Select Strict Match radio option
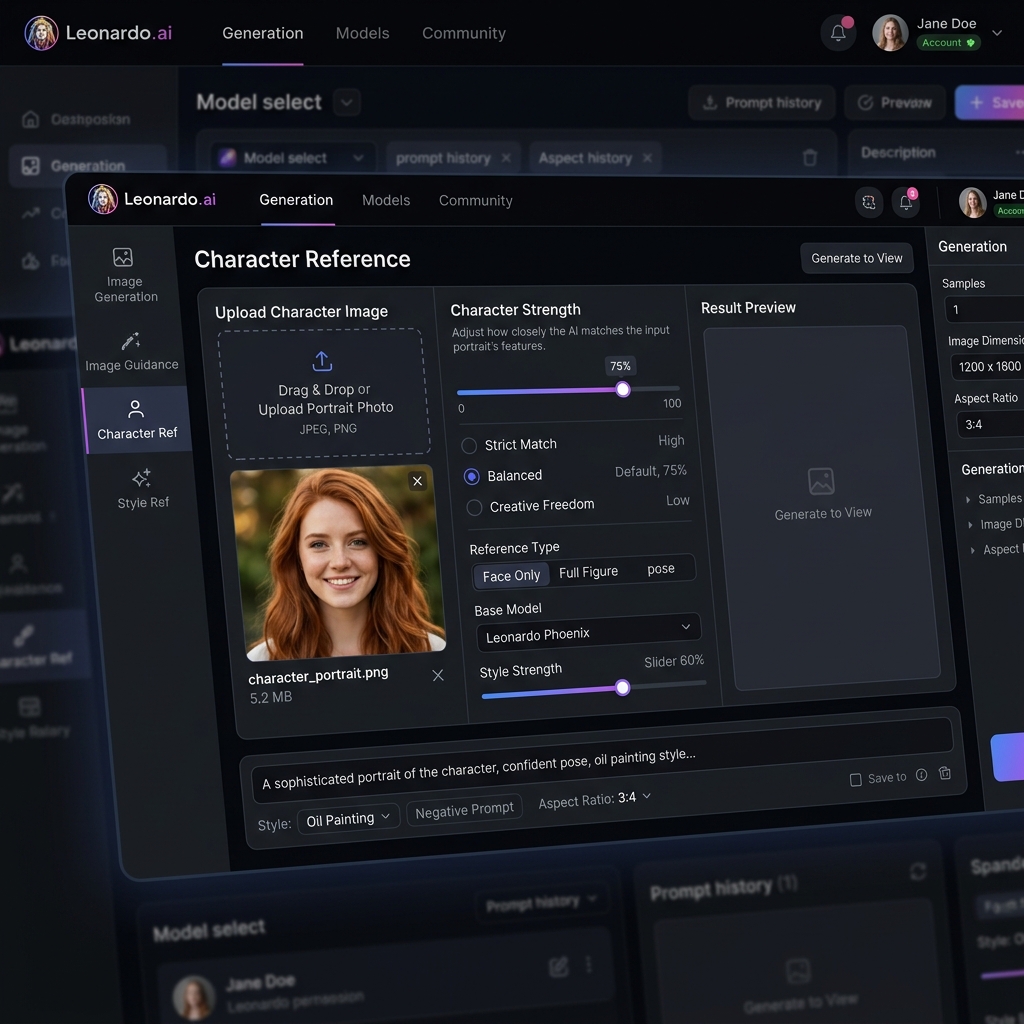The height and width of the screenshot is (1024, 1024). tap(469, 446)
